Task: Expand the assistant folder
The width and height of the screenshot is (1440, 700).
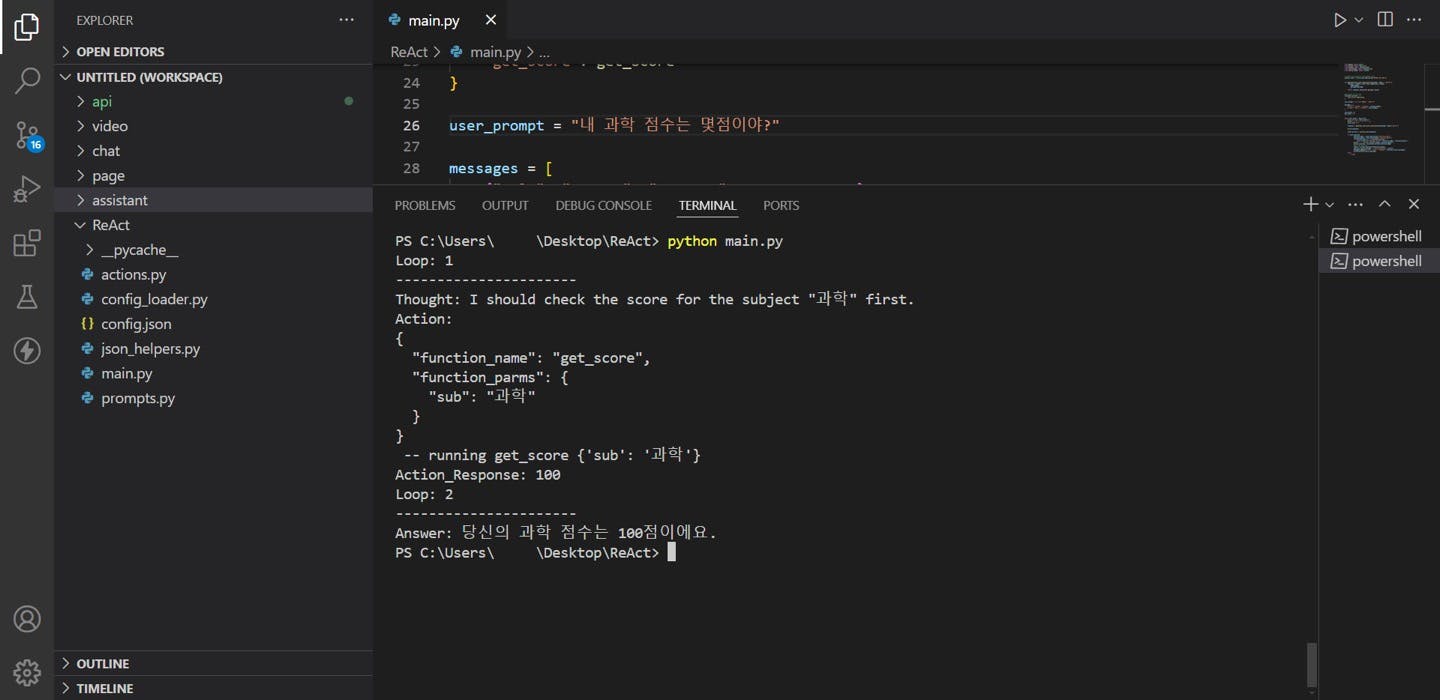Action: [214, 200]
